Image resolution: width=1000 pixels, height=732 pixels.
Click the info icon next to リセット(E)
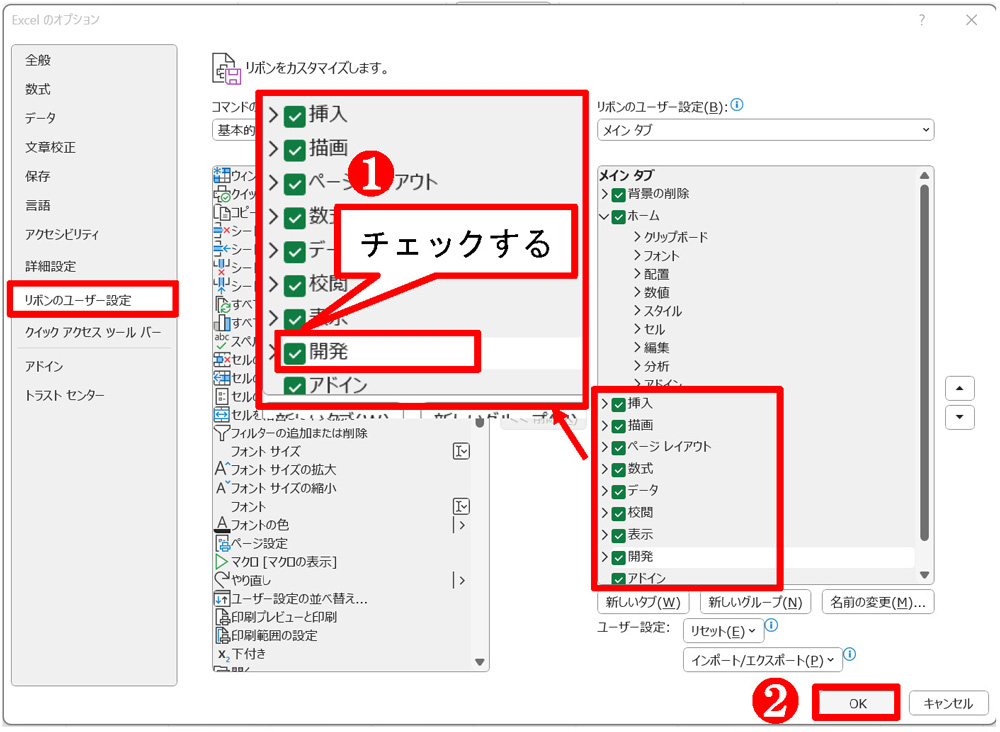tap(771, 626)
